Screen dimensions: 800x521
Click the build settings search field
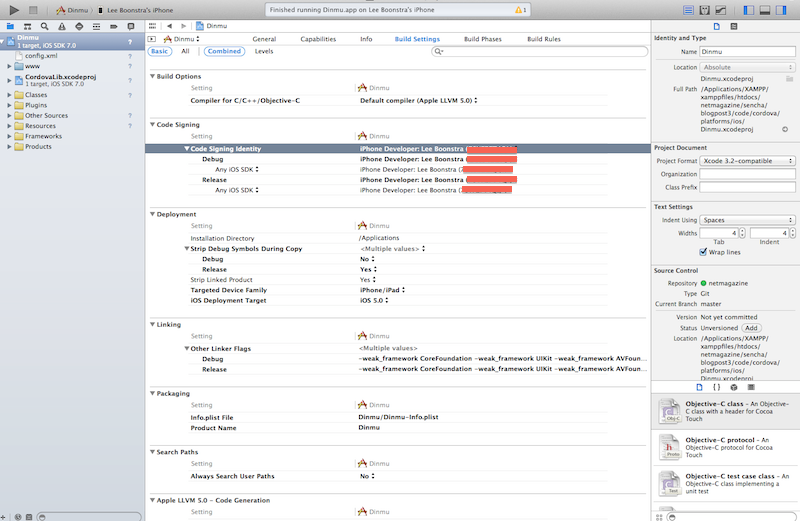pos(540,51)
